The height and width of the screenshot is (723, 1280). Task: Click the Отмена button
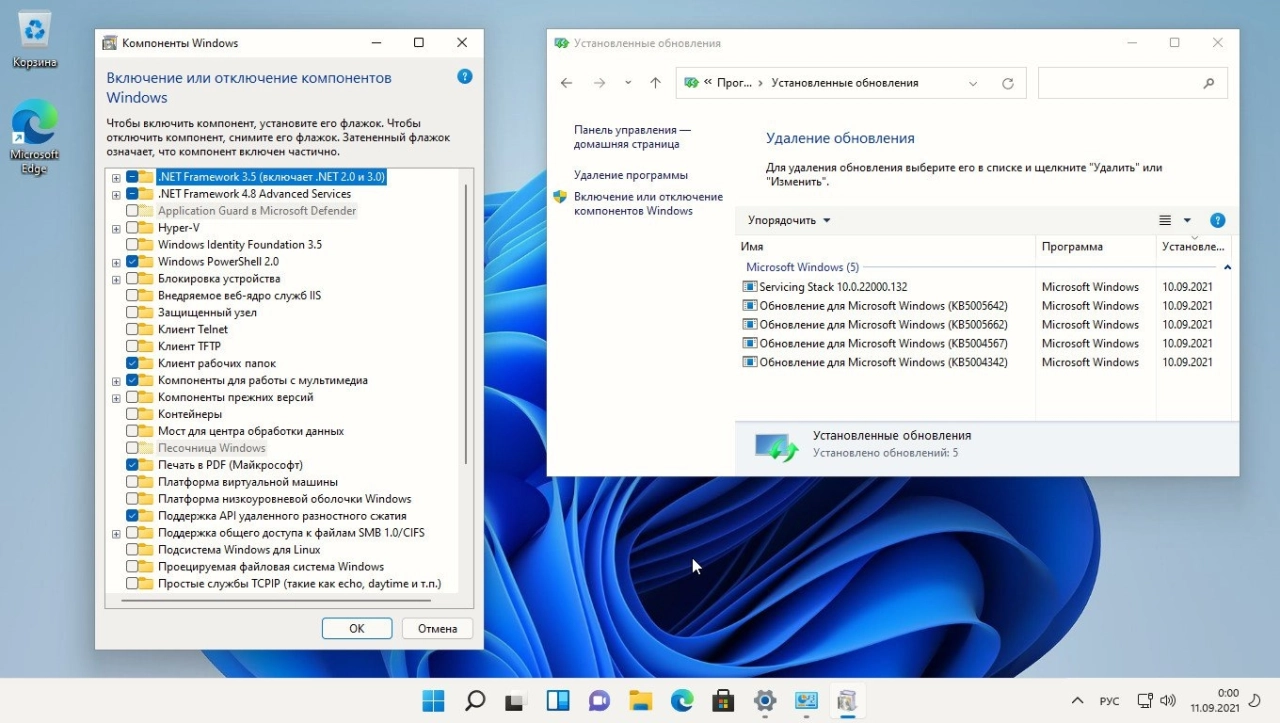(x=437, y=628)
